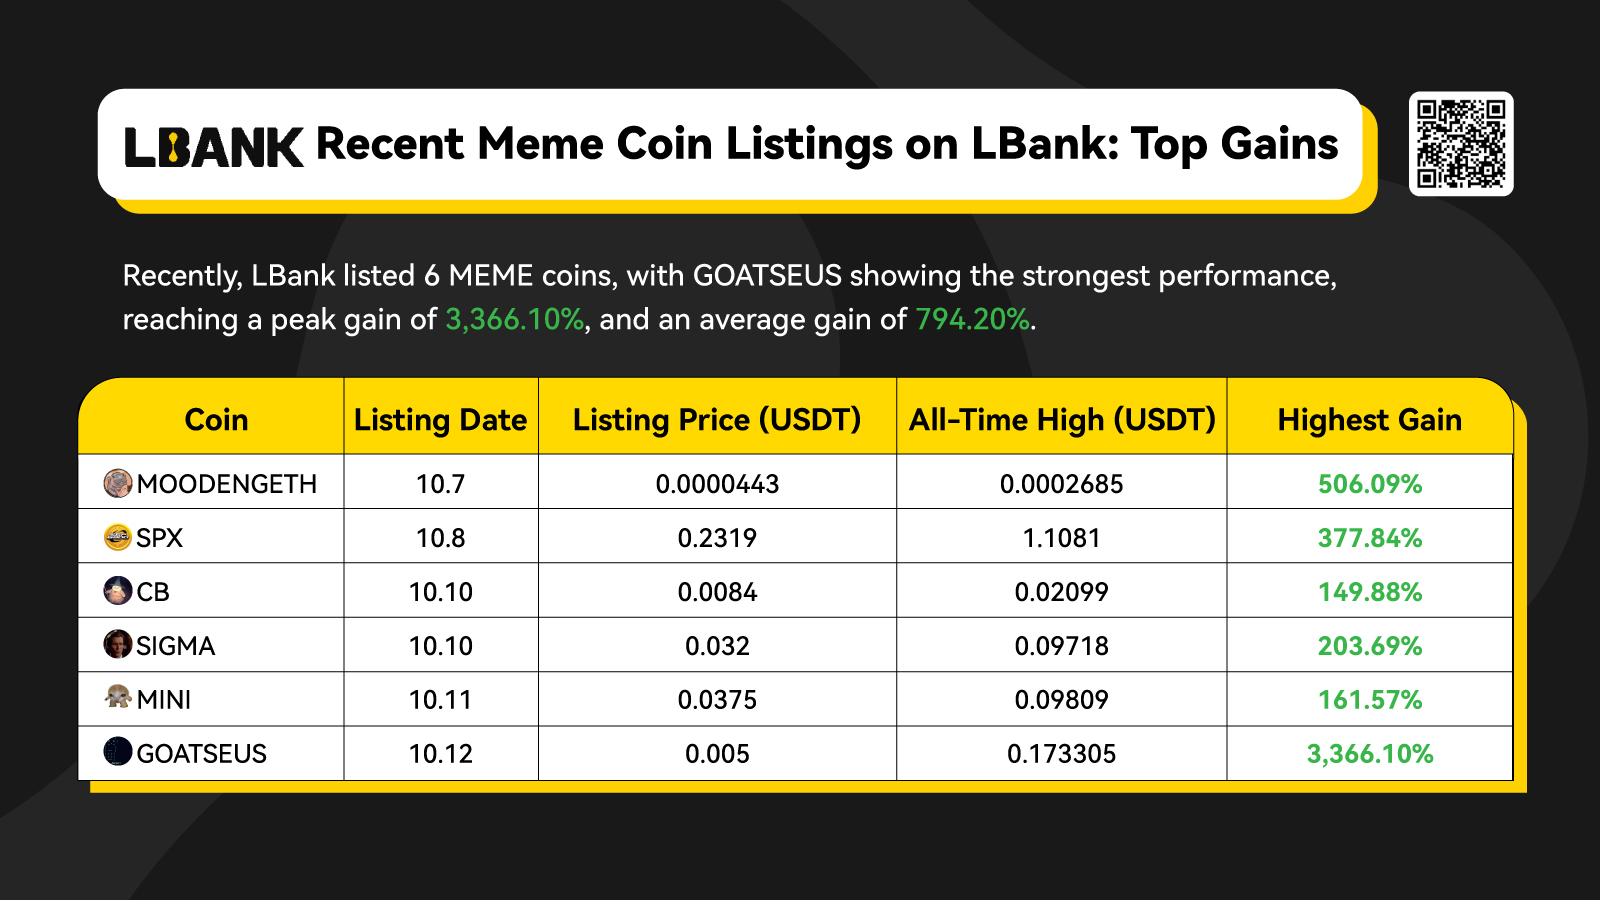Screen dimensions: 1600x900
Task: Click the 506.09% highest gain value
Action: pos(1370,484)
